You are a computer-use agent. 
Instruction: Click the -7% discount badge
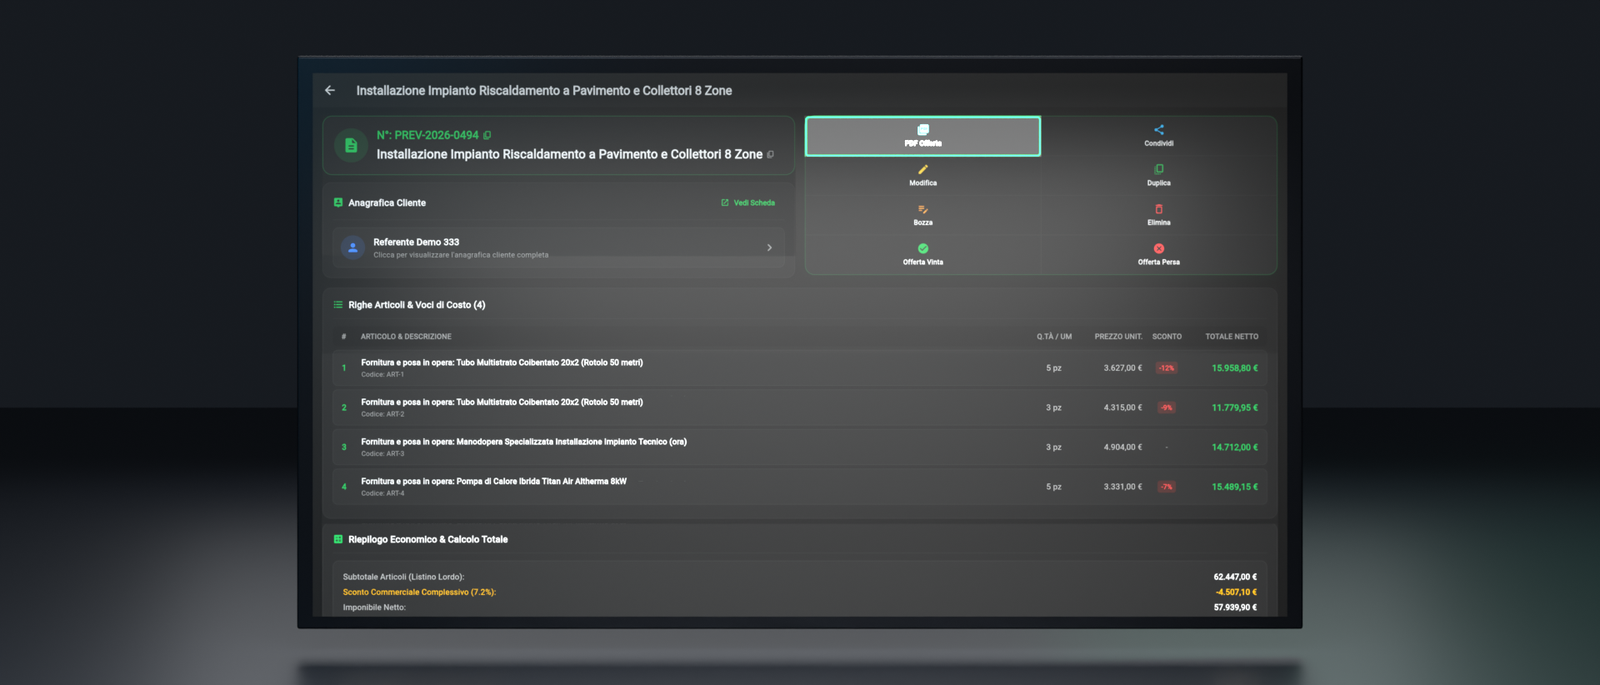pyautogui.click(x=1167, y=487)
